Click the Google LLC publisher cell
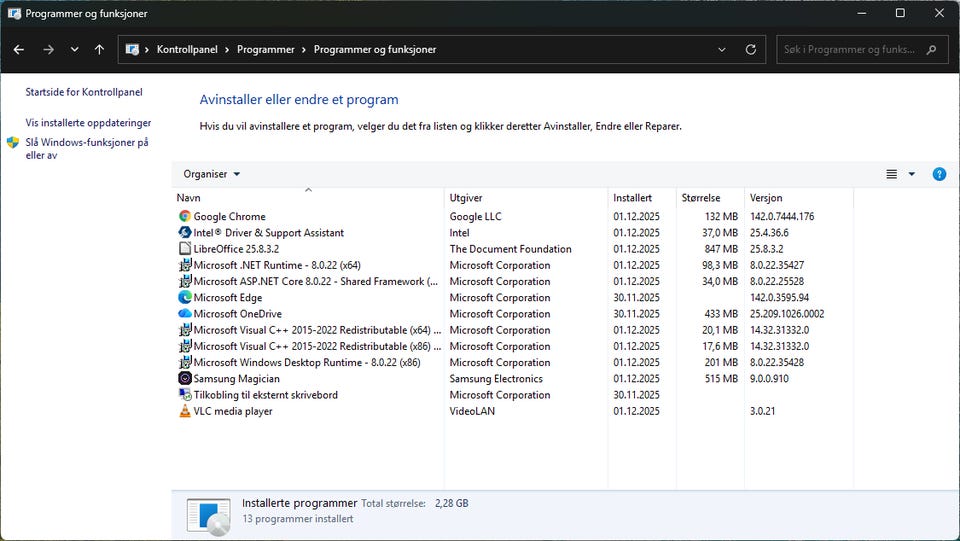The height and width of the screenshot is (541, 960). point(475,216)
